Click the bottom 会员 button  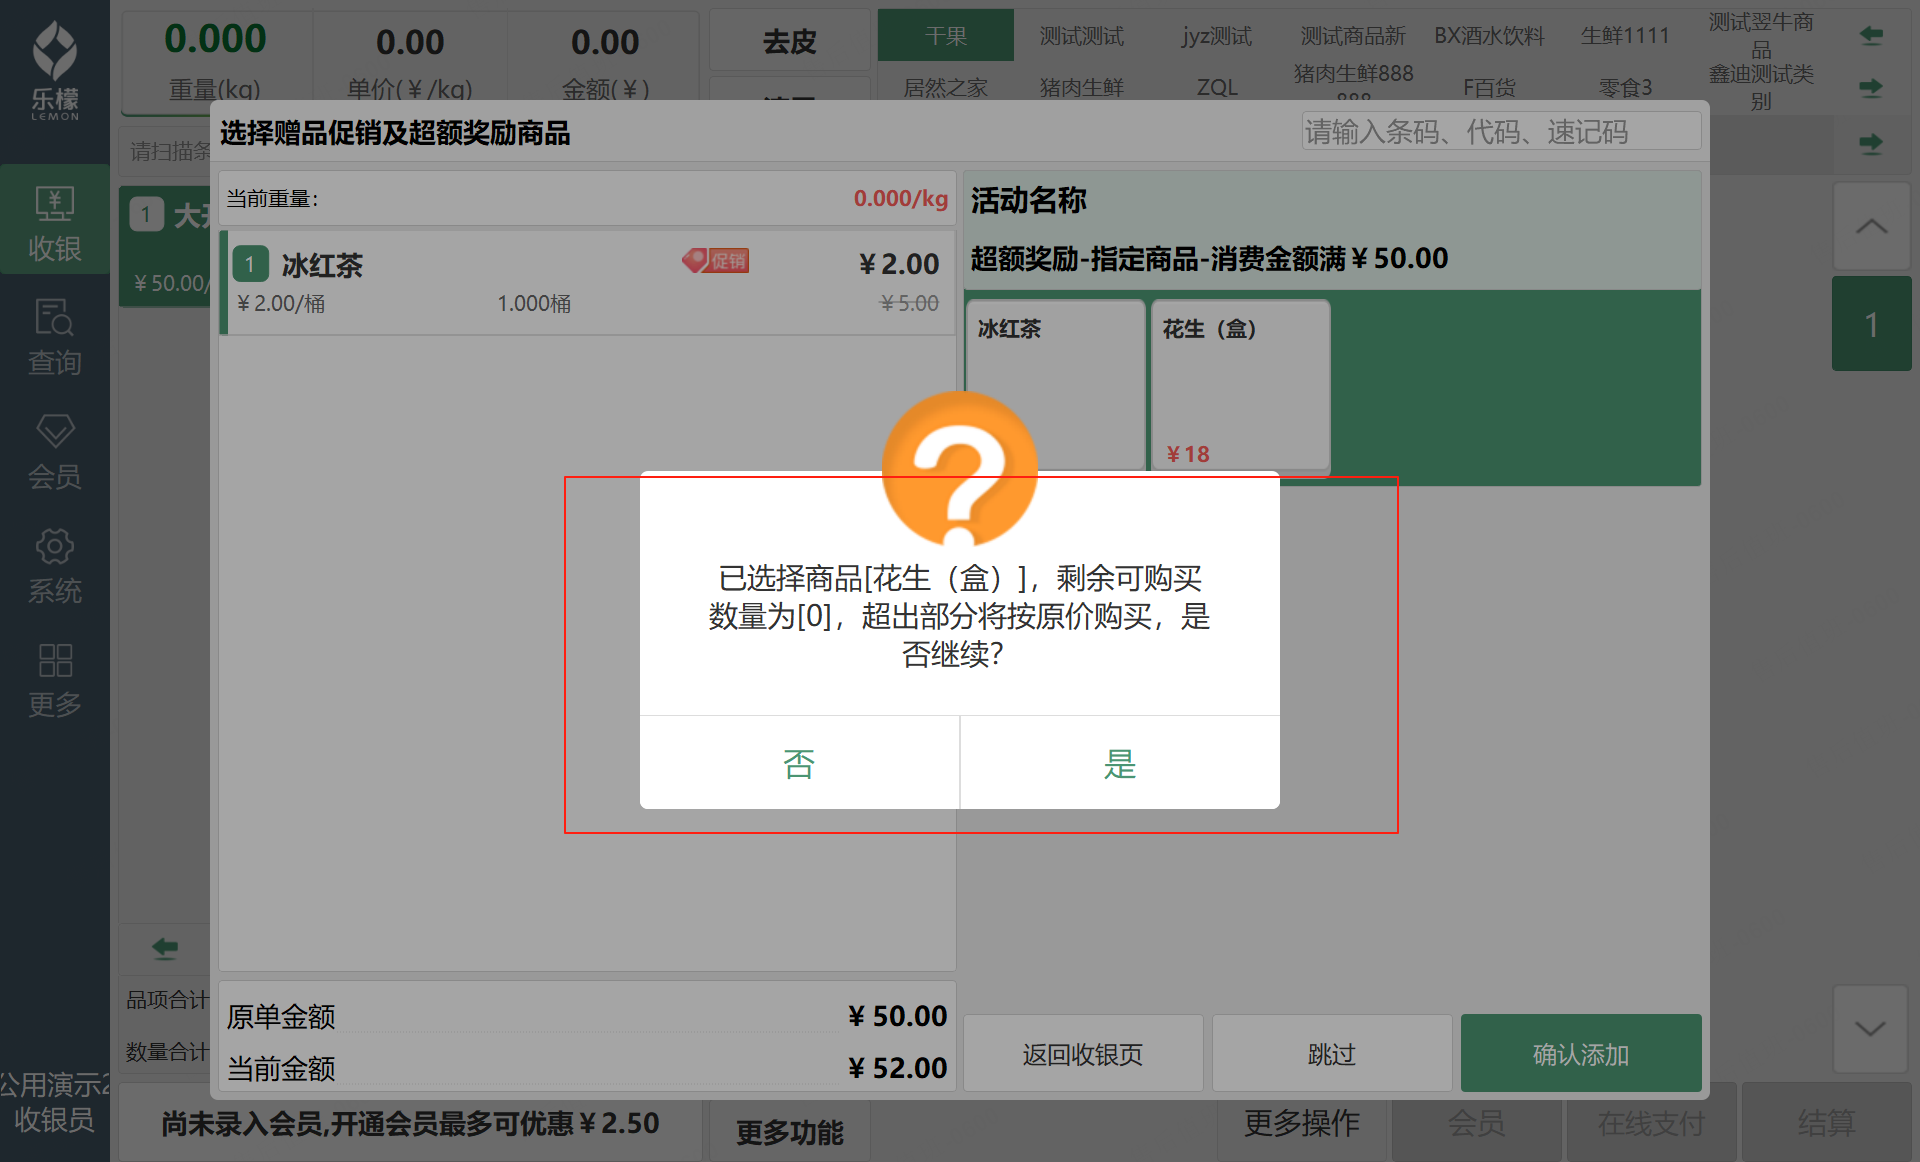[x=1476, y=1123]
